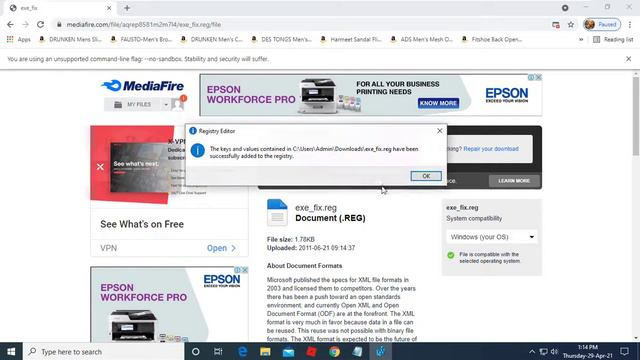Click OK in the Registry Editor dialog

tap(426, 176)
